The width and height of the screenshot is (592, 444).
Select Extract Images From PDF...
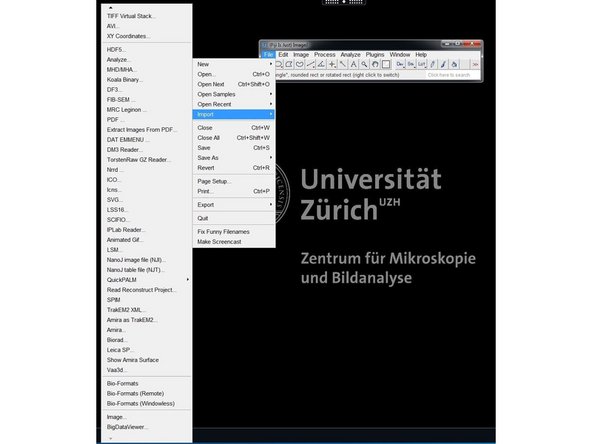(147, 130)
